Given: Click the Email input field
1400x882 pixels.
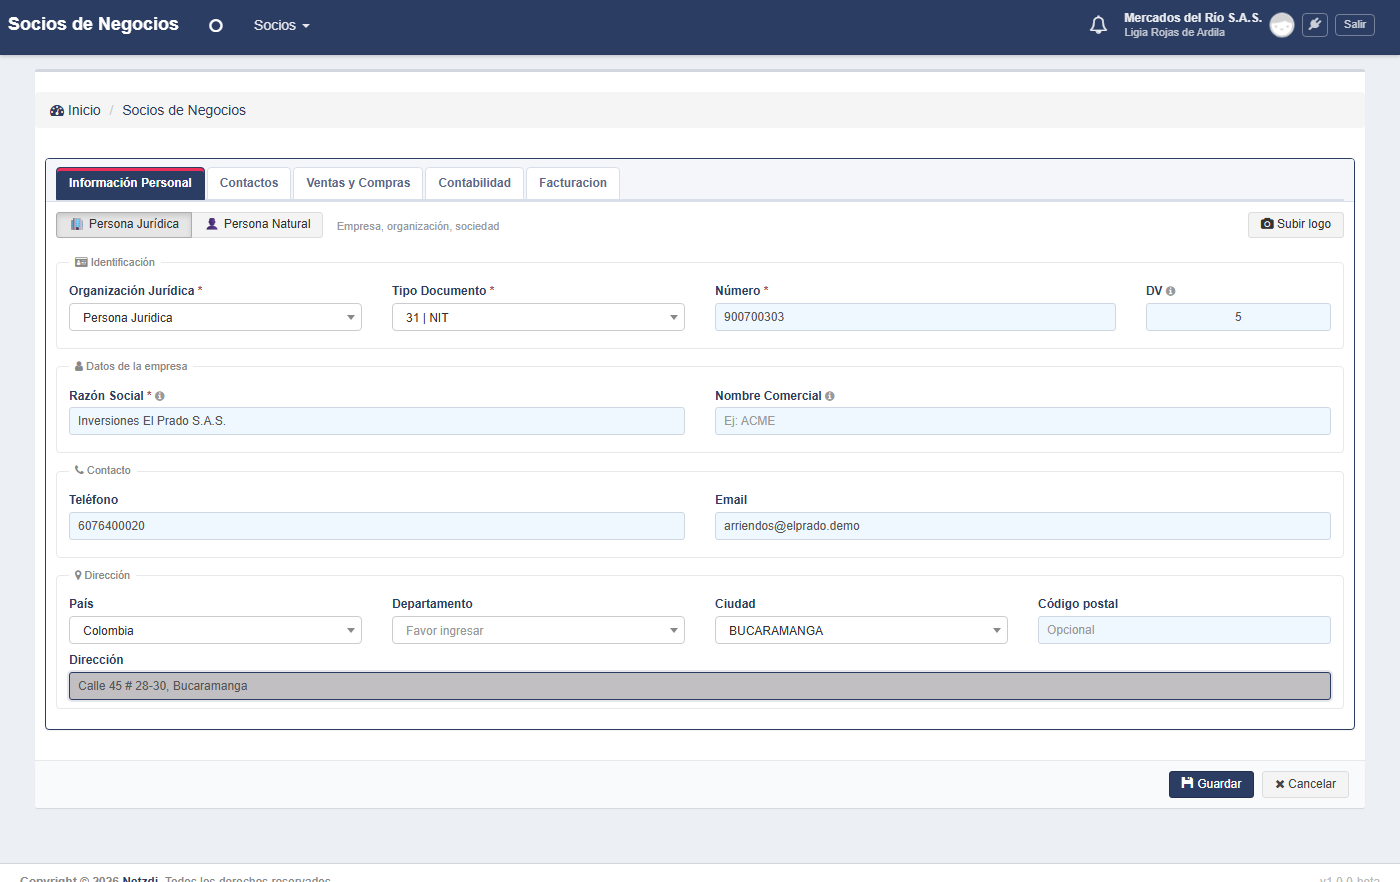Looking at the screenshot, I should pyautogui.click(x=1023, y=526).
